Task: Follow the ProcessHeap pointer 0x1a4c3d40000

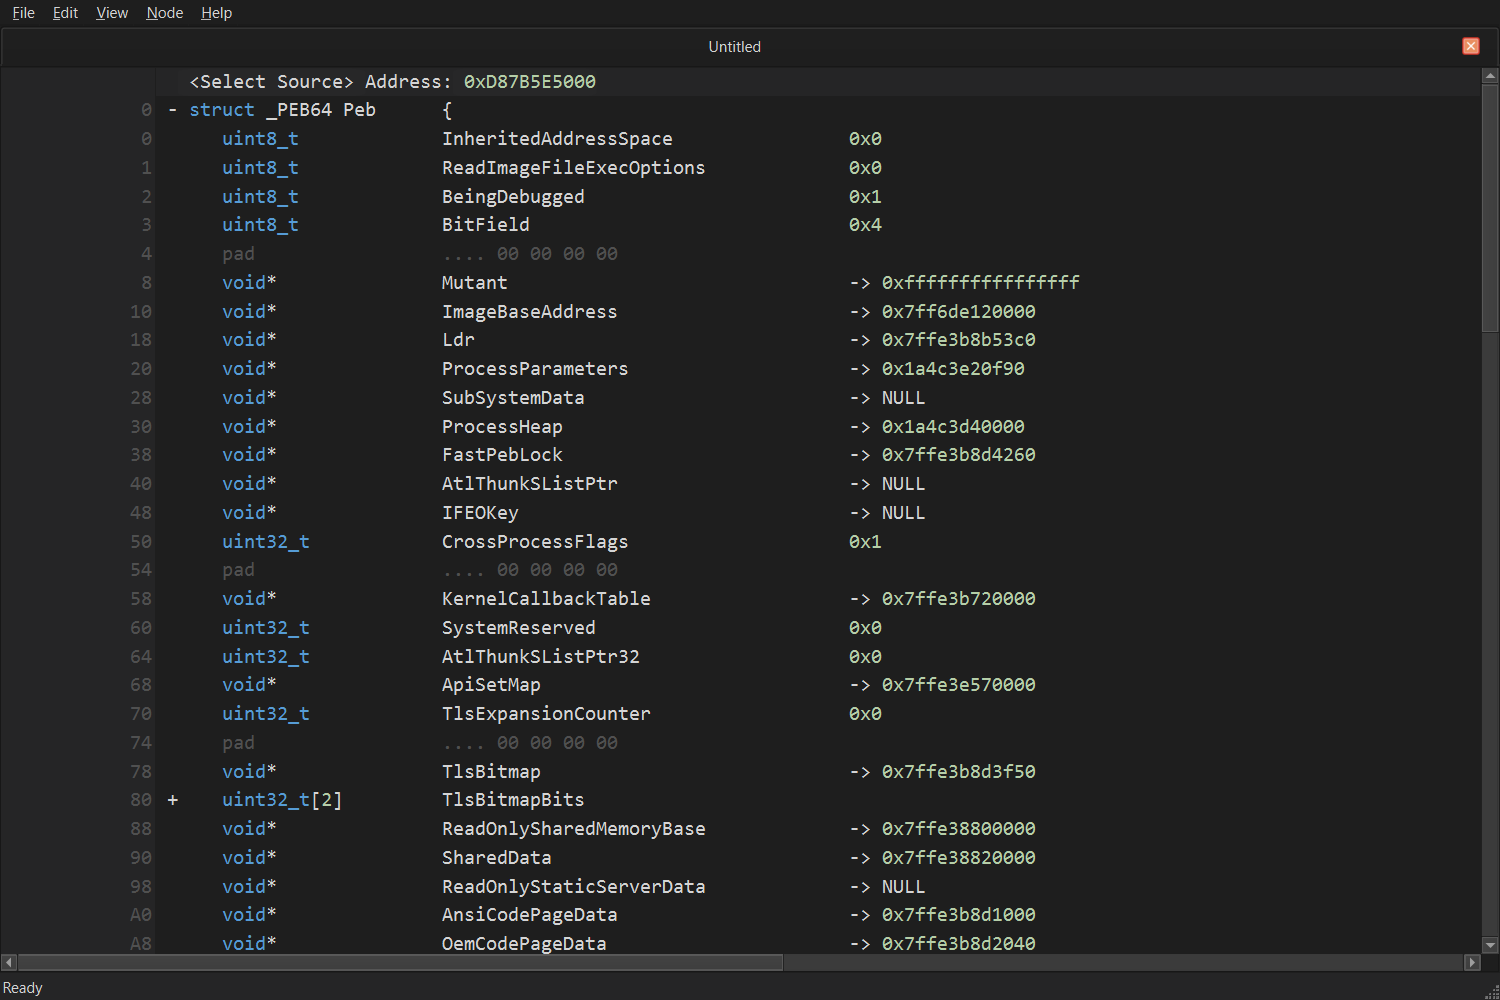Action: pos(953,427)
